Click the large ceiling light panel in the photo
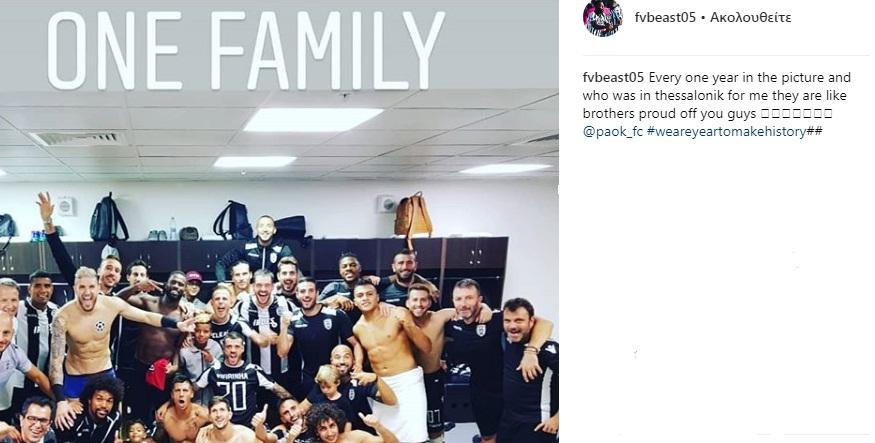This screenshot has width=875, height=443. (312, 120)
